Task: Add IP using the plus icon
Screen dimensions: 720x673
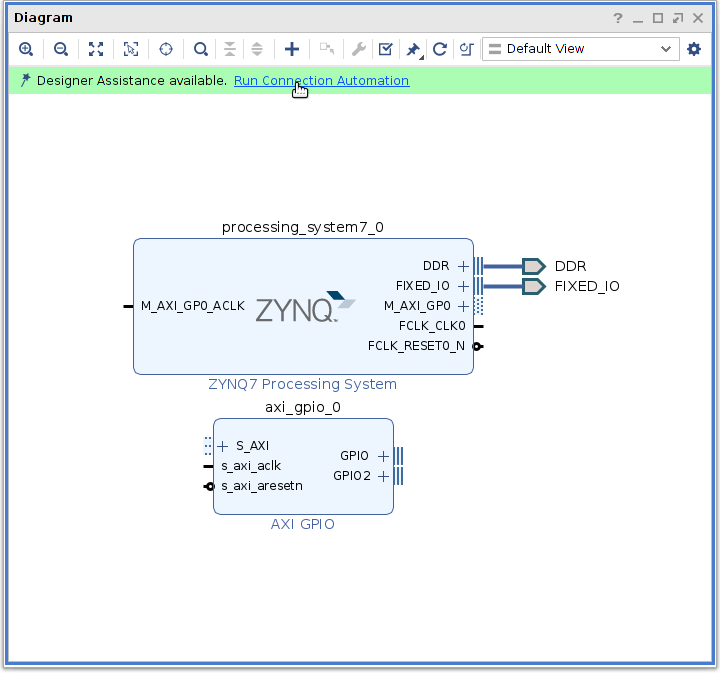Action: coord(292,49)
